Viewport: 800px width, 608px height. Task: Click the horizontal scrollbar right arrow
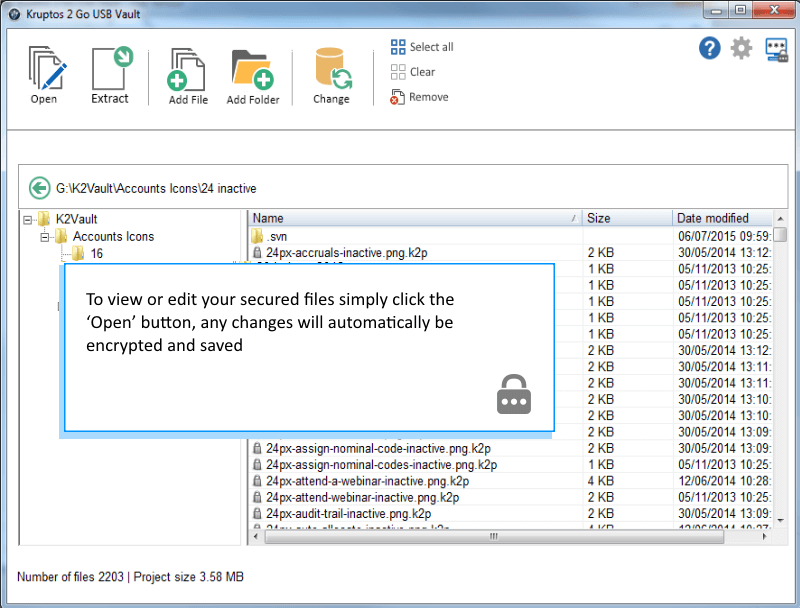[765, 537]
